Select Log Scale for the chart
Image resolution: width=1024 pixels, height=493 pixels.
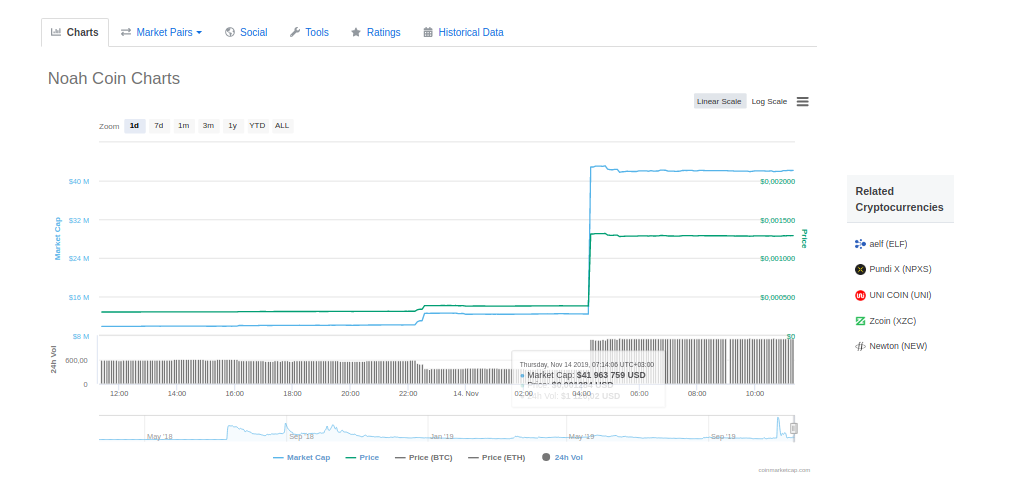[769, 101]
